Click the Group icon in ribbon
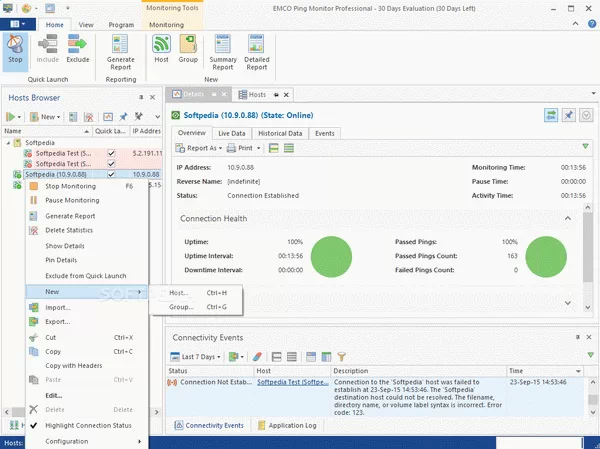This screenshot has width=600, height=449. click(x=188, y=50)
